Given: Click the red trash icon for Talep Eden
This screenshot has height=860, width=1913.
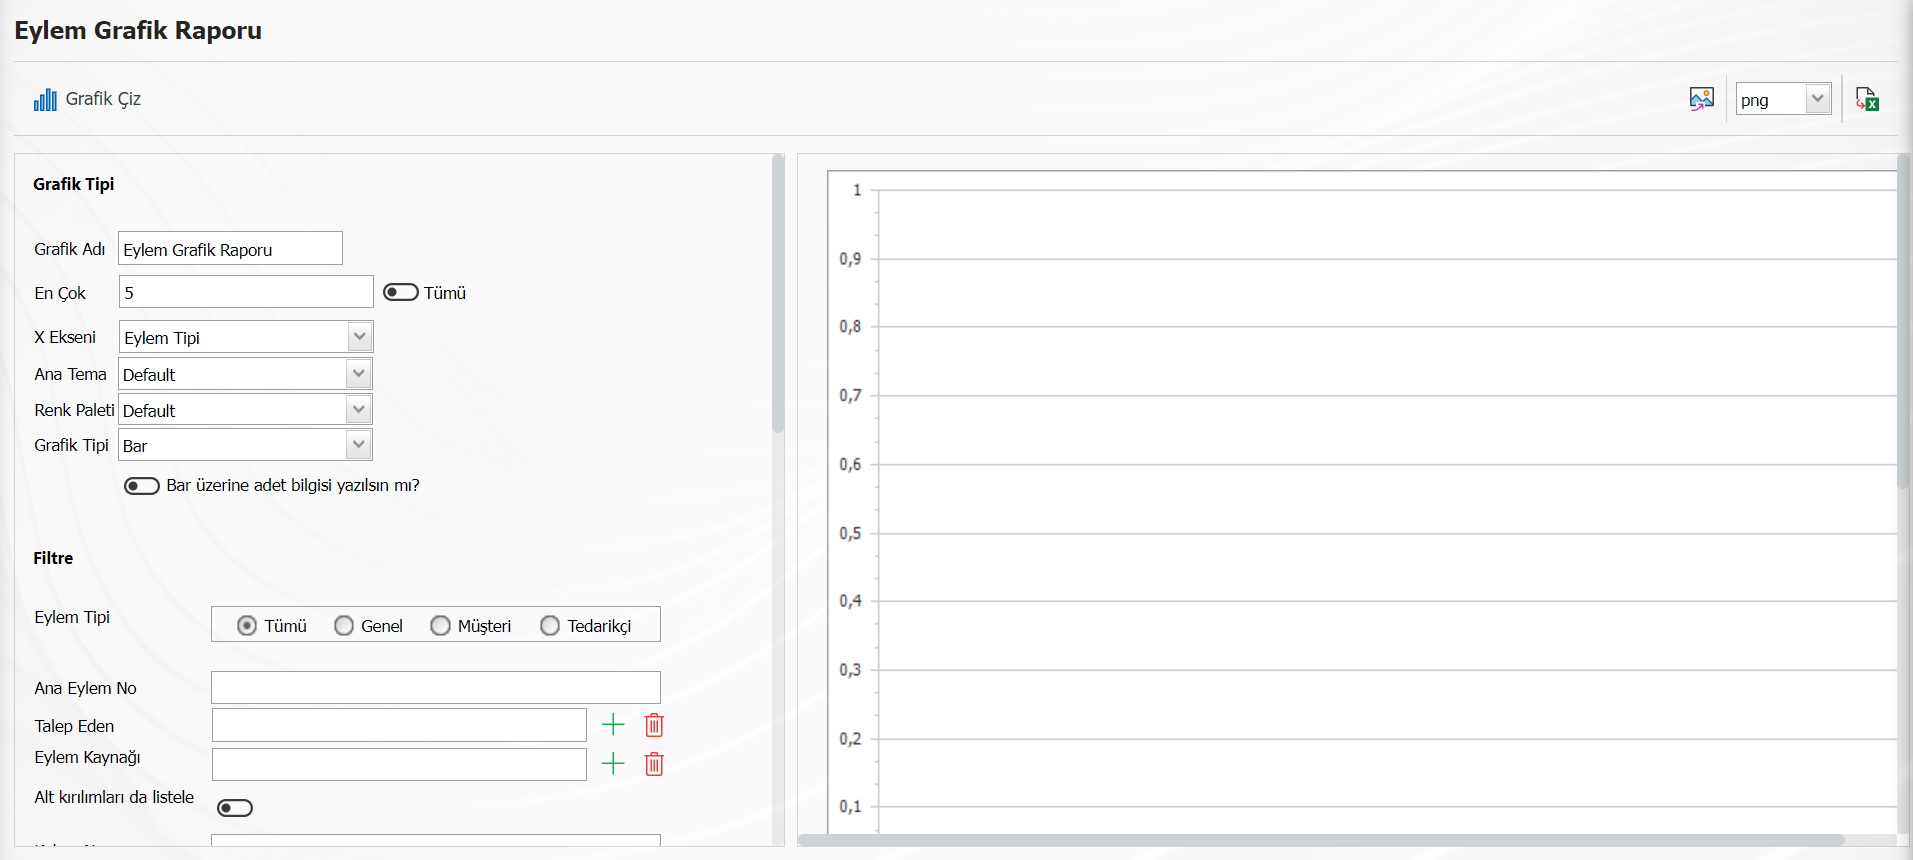Looking at the screenshot, I should [x=654, y=725].
